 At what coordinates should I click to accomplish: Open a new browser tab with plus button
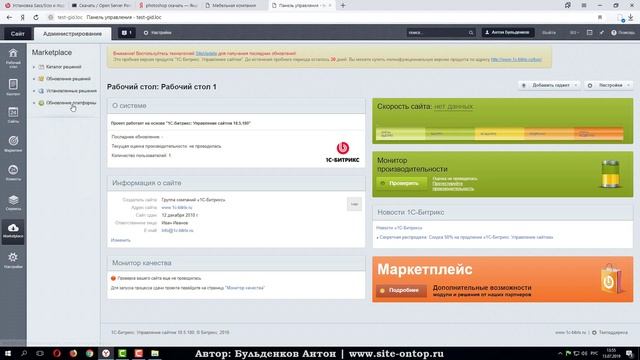click(343, 5)
